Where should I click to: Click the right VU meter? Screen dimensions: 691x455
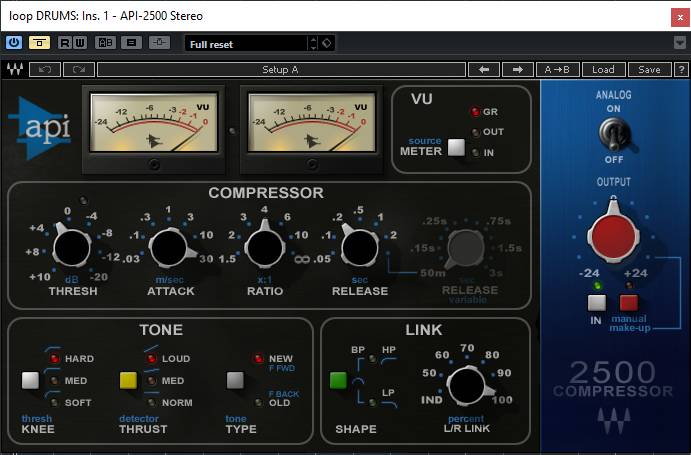point(312,122)
